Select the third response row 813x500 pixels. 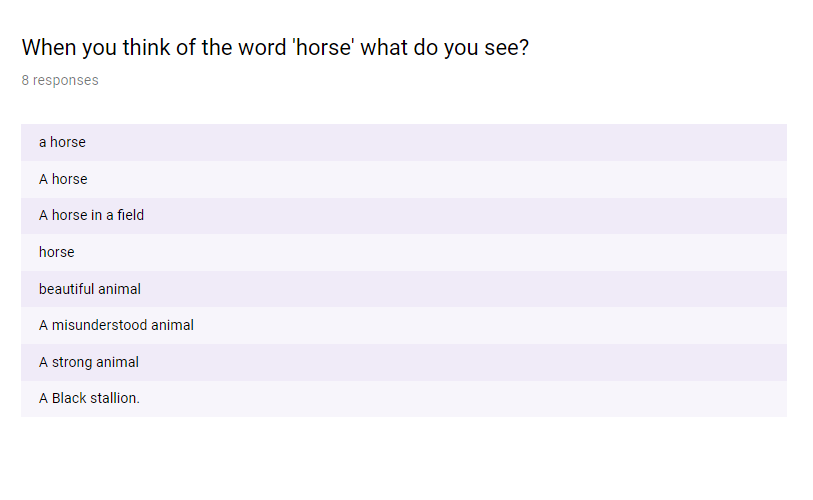coord(91,215)
